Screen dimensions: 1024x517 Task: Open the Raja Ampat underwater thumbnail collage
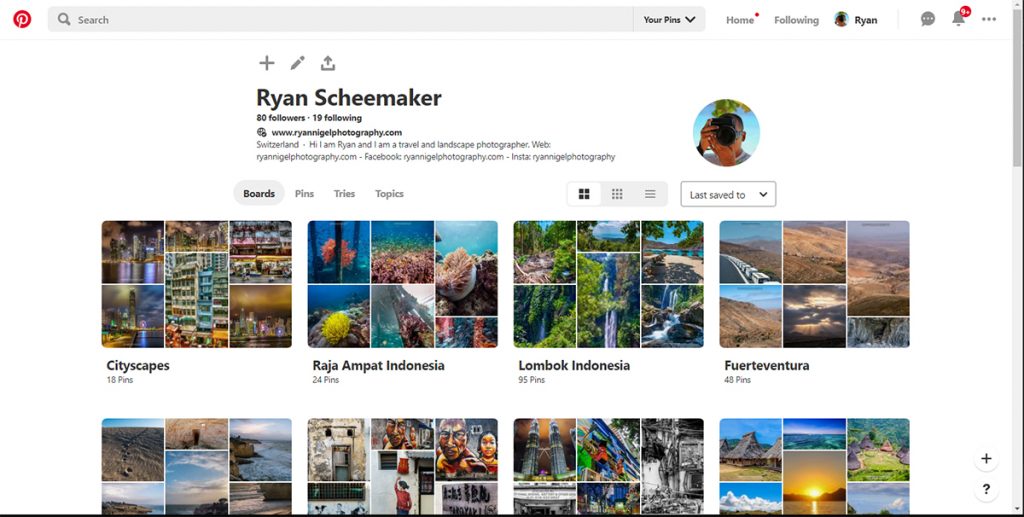pyautogui.click(x=402, y=284)
